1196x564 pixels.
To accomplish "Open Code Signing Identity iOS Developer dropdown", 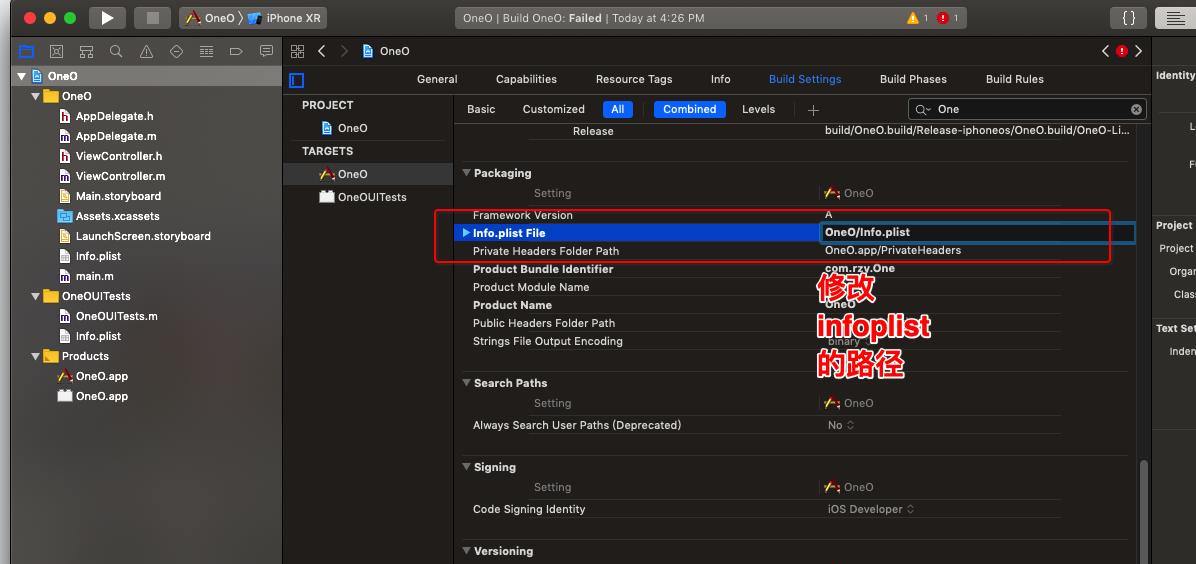I will [871, 509].
